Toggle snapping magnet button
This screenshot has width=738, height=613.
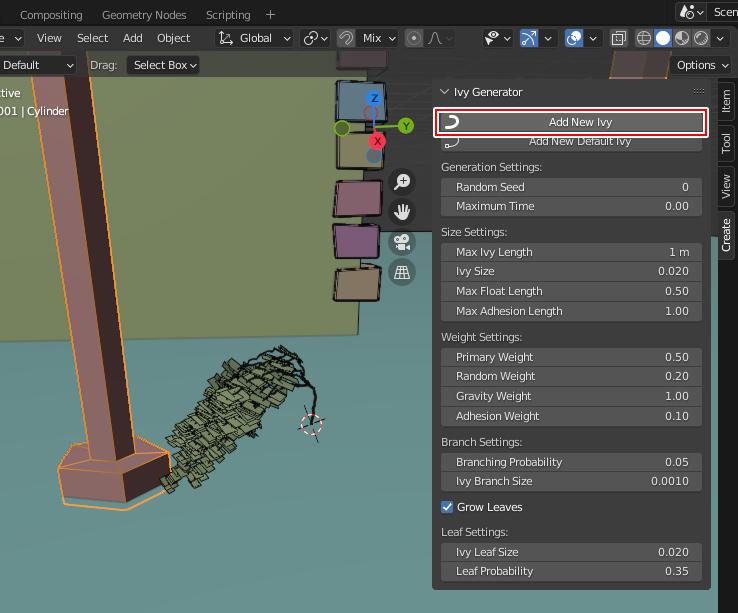(x=346, y=38)
